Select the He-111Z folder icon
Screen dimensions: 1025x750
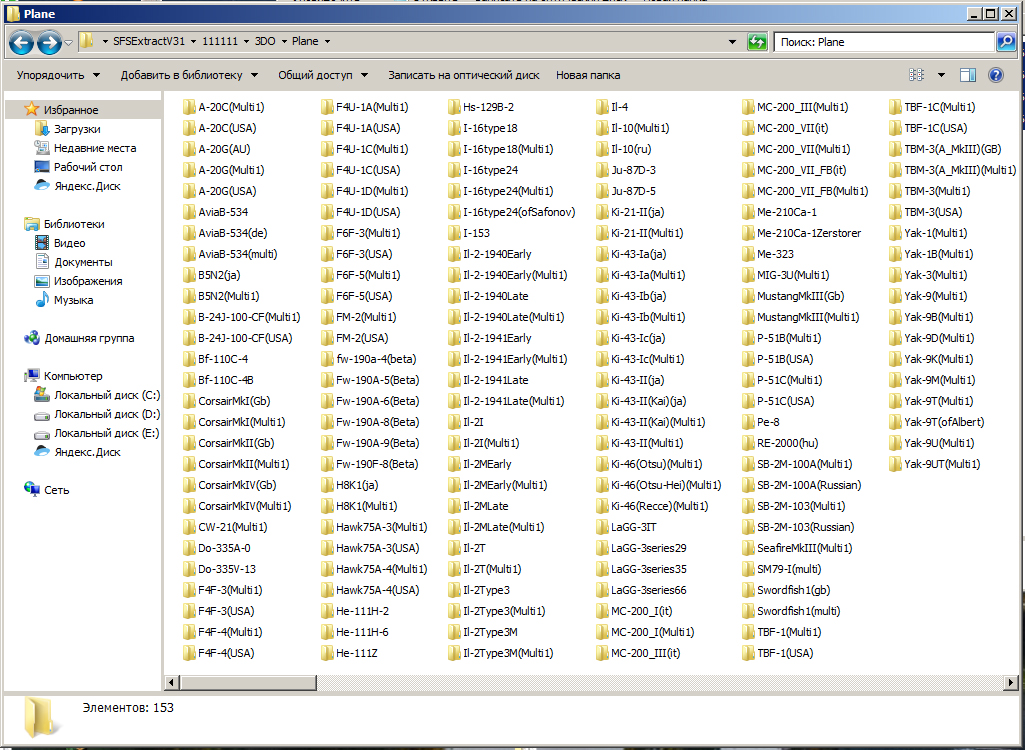pos(327,653)
